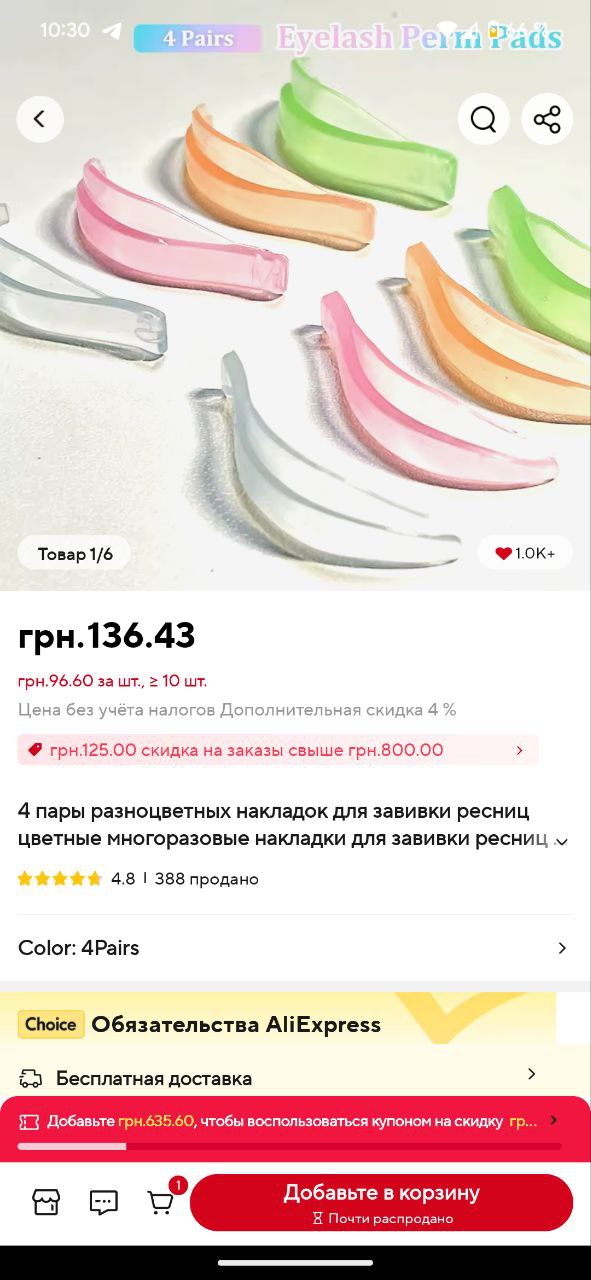Tap the back arrow icon

[40, 120]
